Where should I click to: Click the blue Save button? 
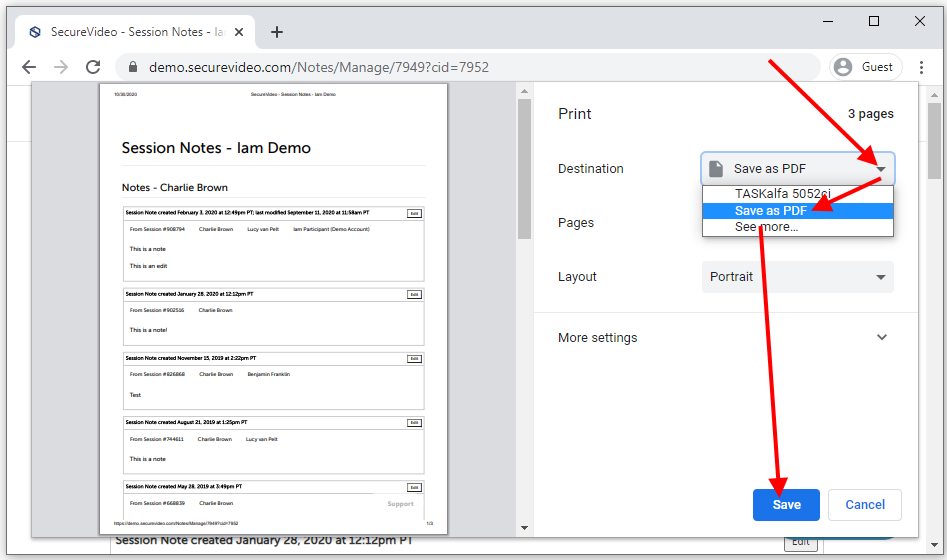786,505
